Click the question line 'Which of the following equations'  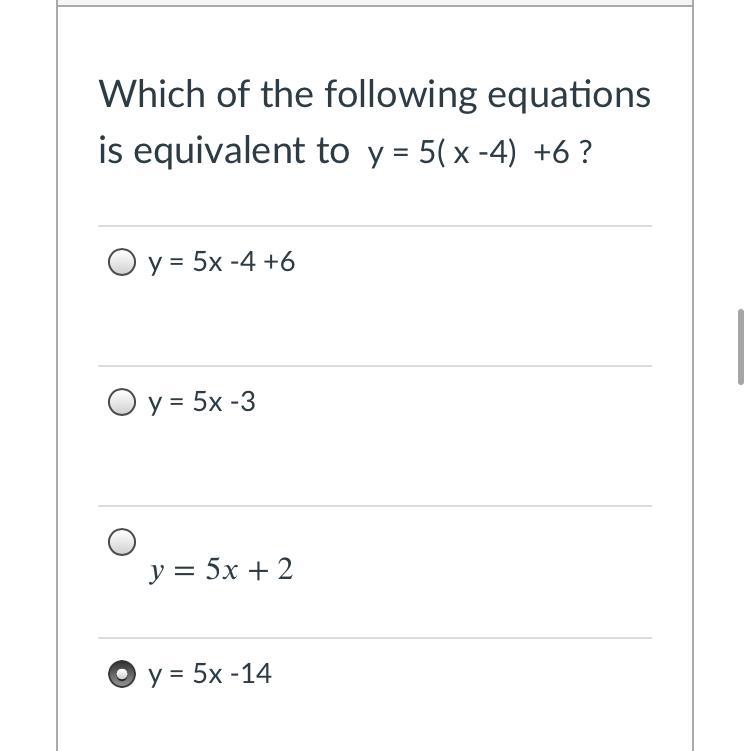374,95
